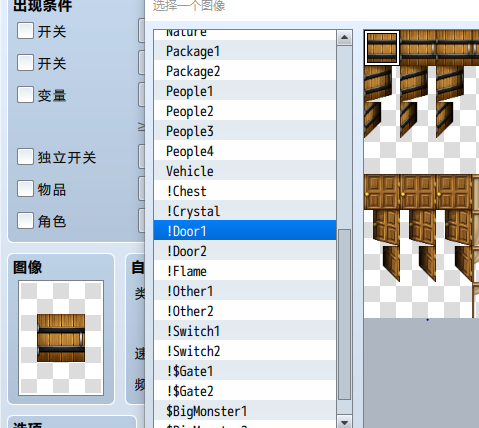Viewport: 479px width, 428px height.
Task: Choose People3 from the list
Action: pos(245,130)
